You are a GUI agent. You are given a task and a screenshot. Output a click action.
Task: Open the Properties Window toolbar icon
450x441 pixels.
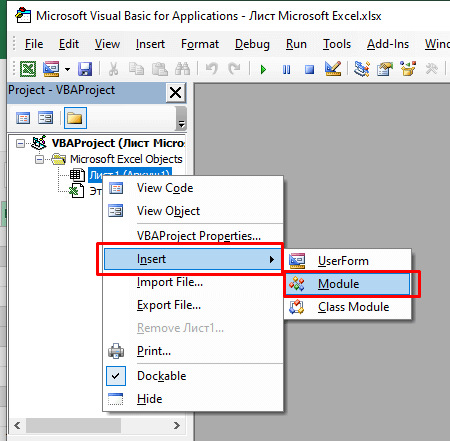[x=385, y=69]
